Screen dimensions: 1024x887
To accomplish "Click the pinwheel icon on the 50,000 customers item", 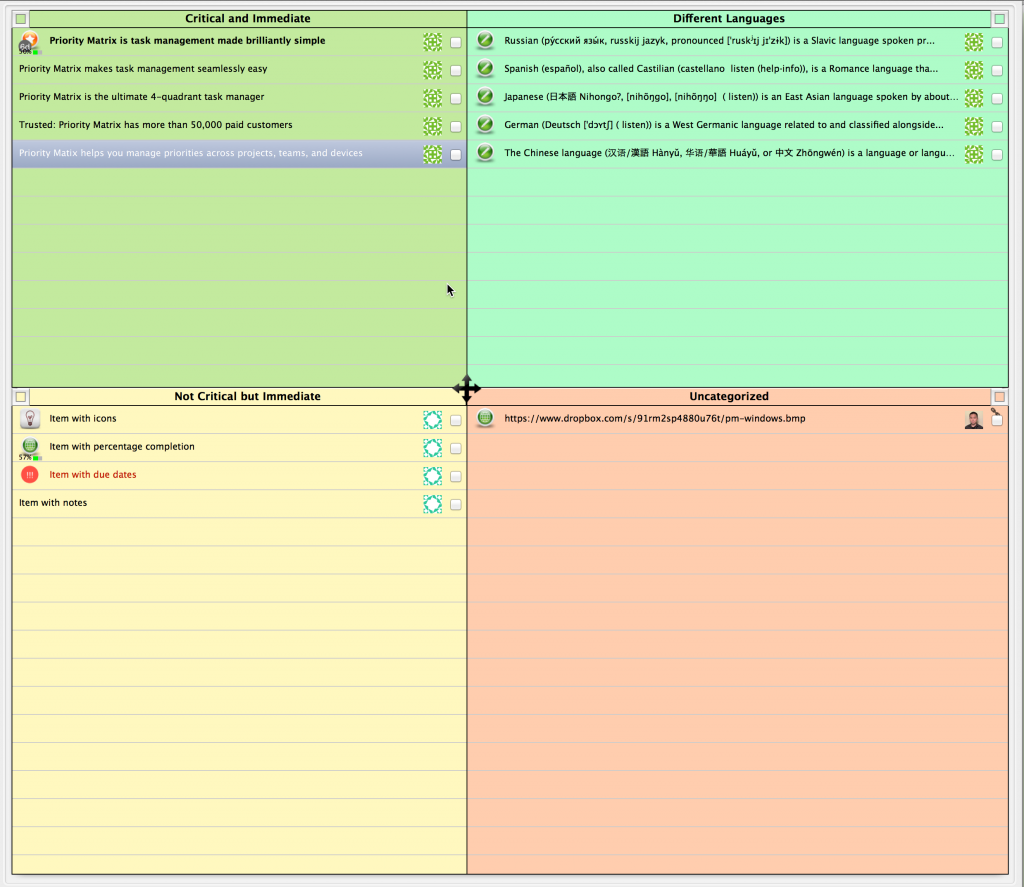I will pos(432,126).
